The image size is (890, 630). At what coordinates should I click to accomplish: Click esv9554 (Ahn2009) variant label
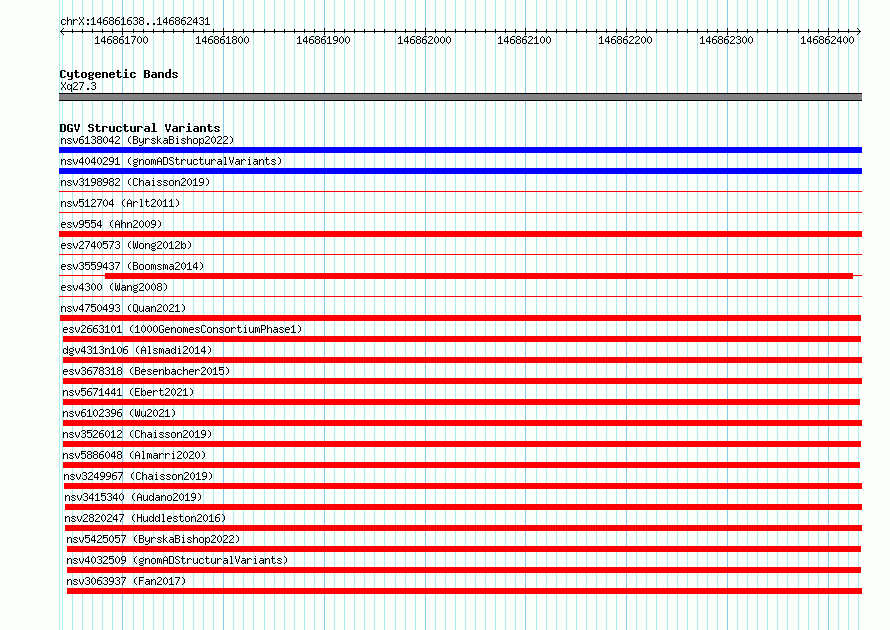(111, 224)
